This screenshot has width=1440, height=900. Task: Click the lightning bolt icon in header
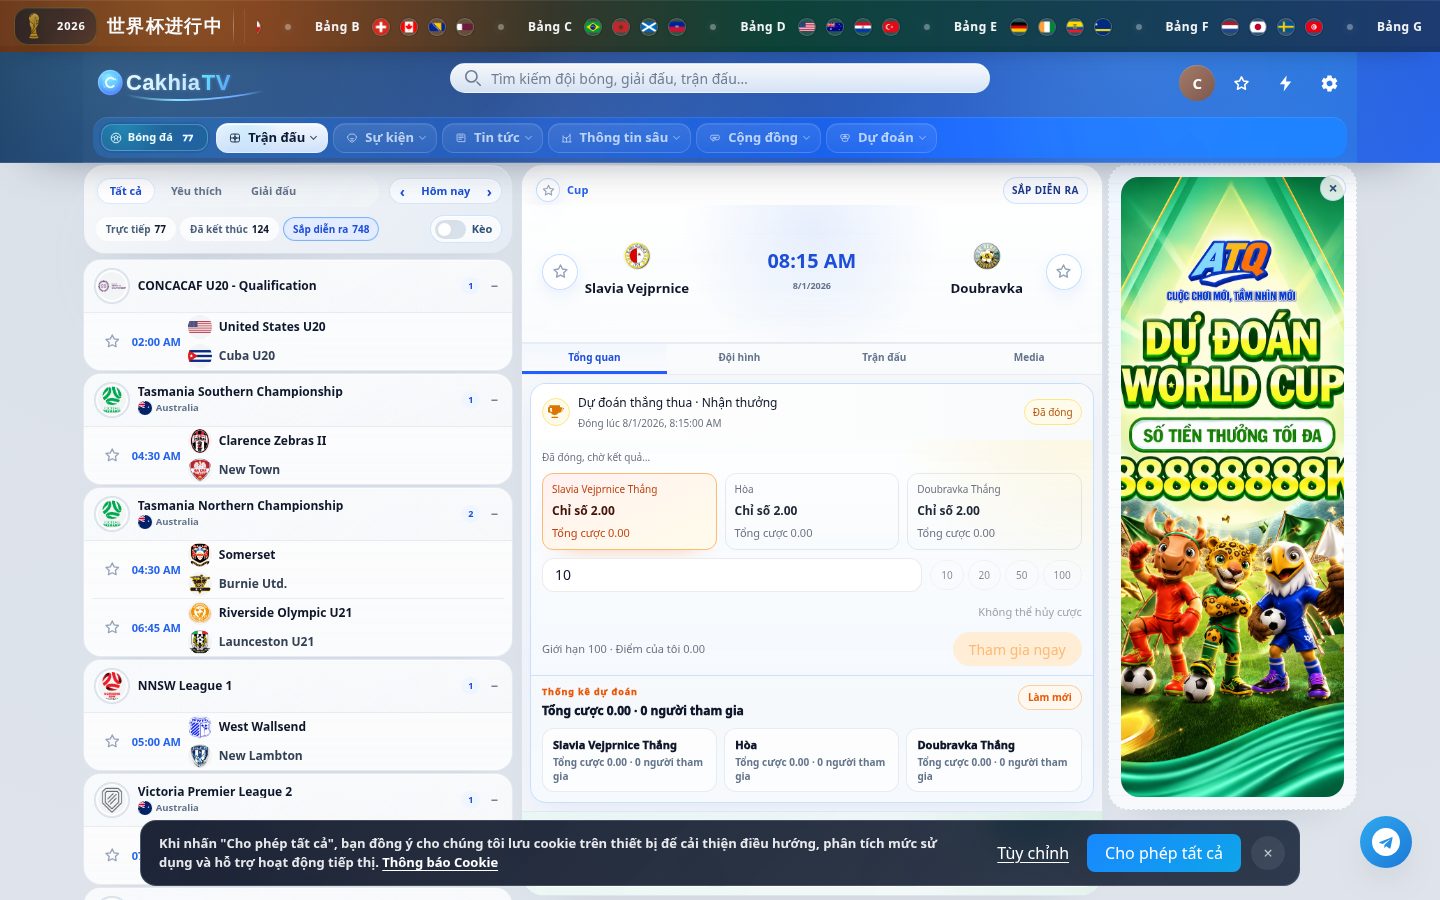point(1285,84)
